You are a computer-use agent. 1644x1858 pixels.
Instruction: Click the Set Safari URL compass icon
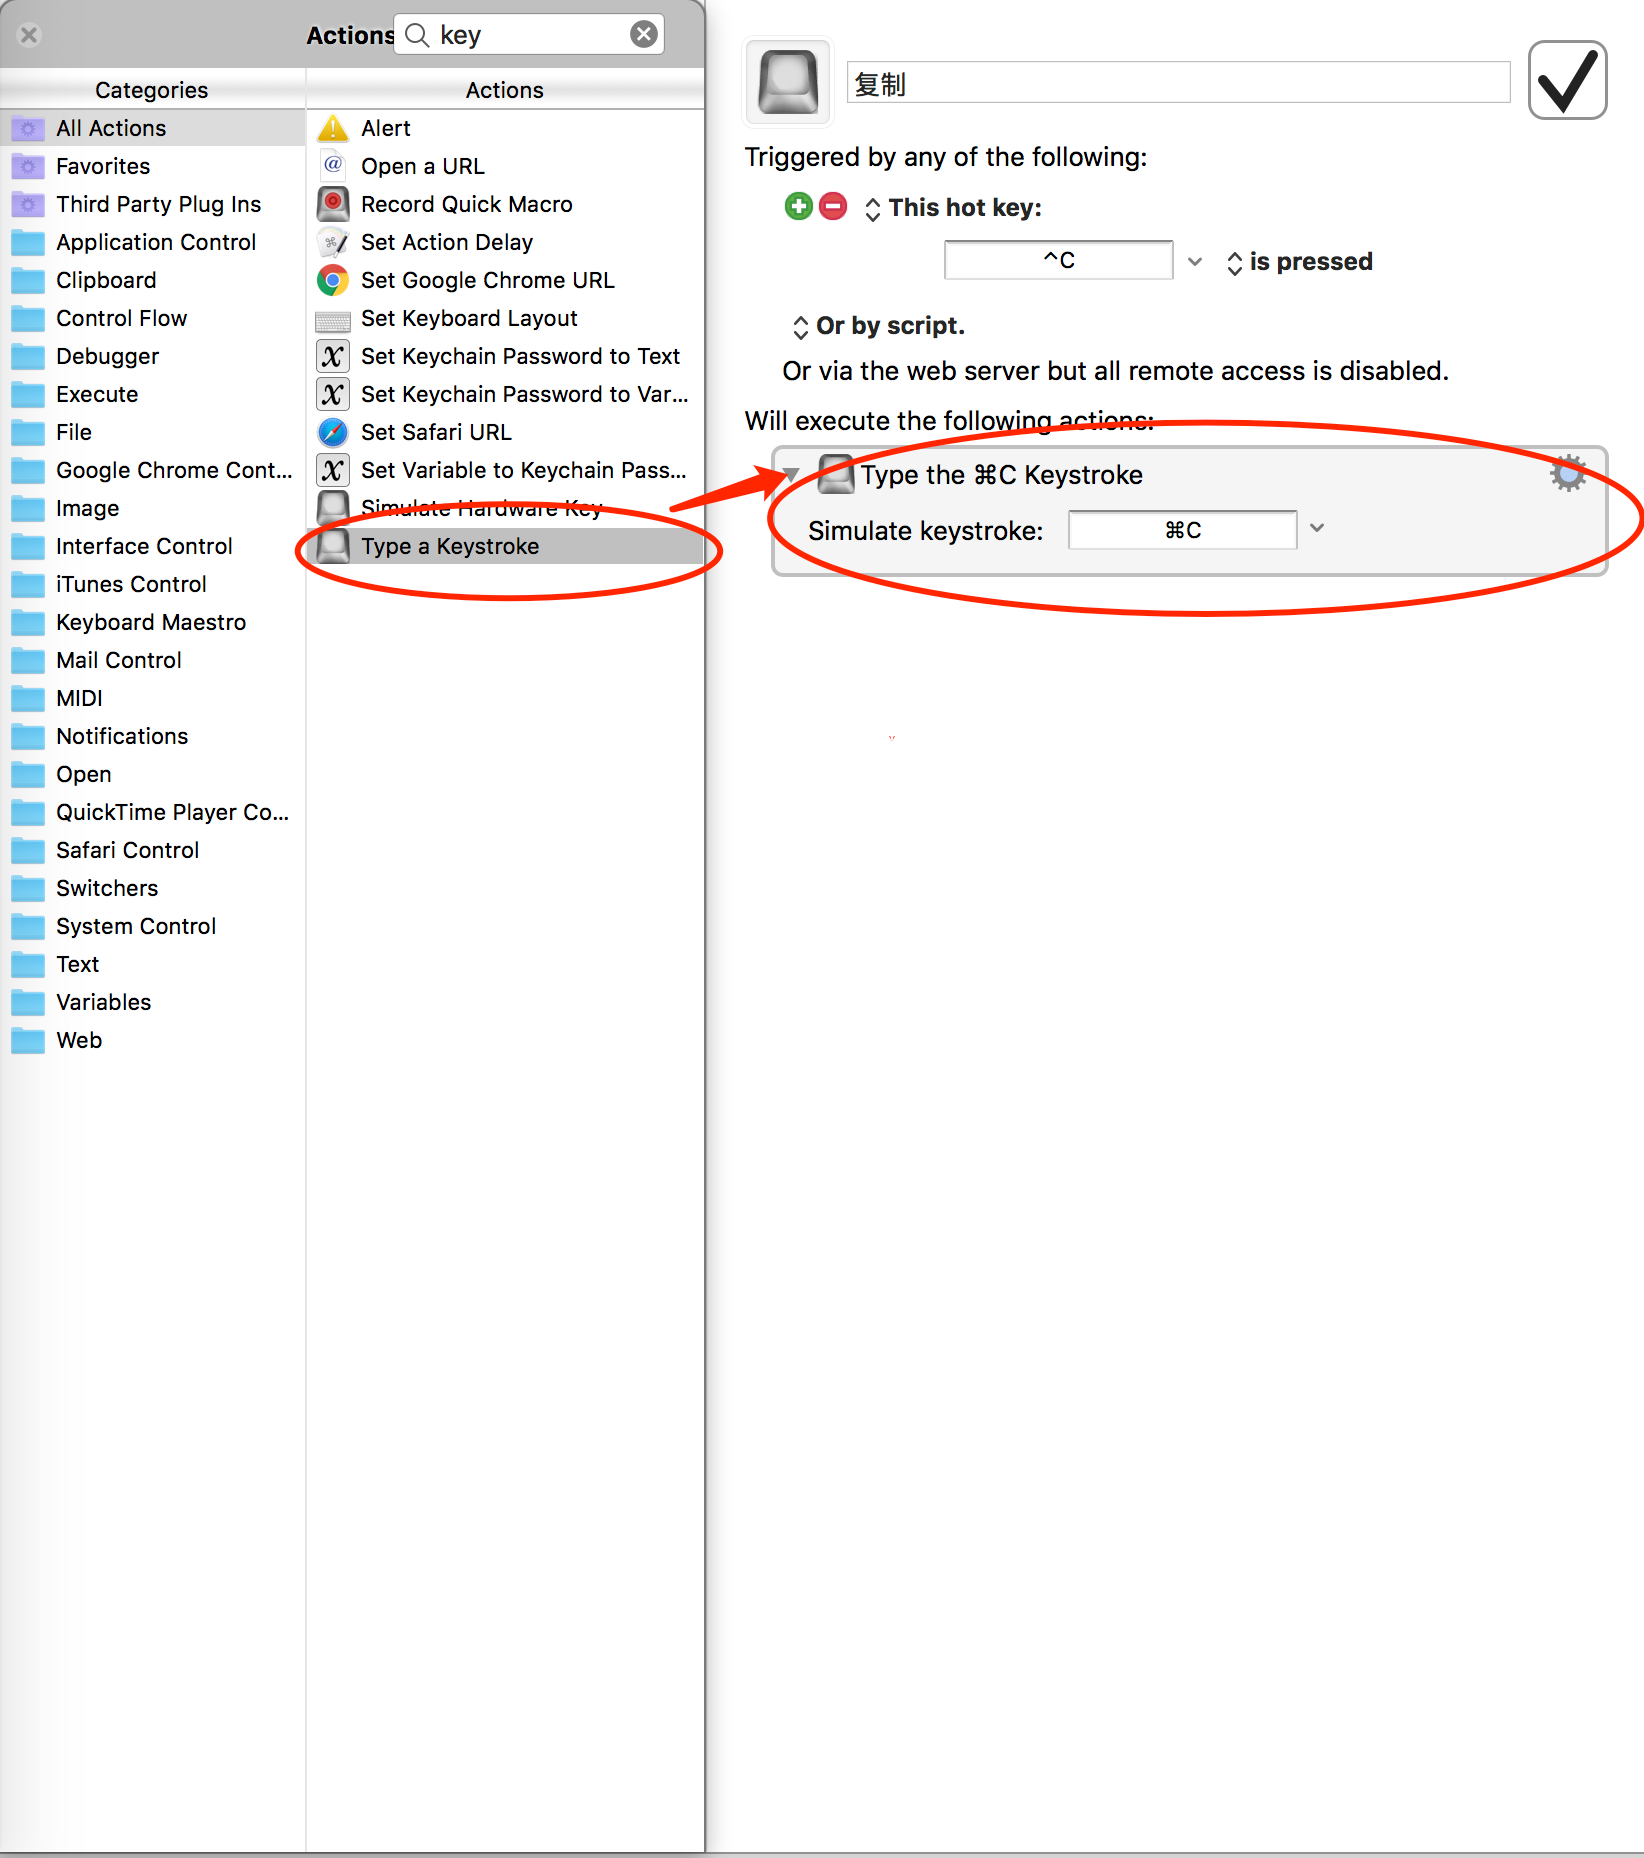pos(333,432)
